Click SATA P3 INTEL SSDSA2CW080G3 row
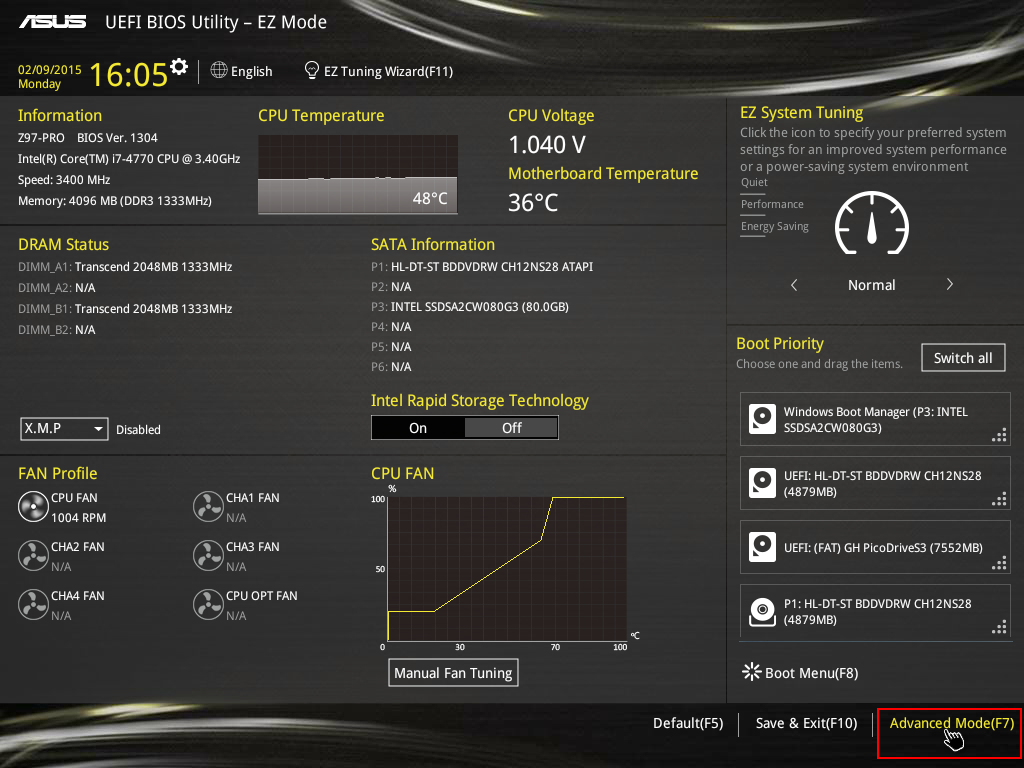This screenshot has width=1024, height=768. pos(470,306)
